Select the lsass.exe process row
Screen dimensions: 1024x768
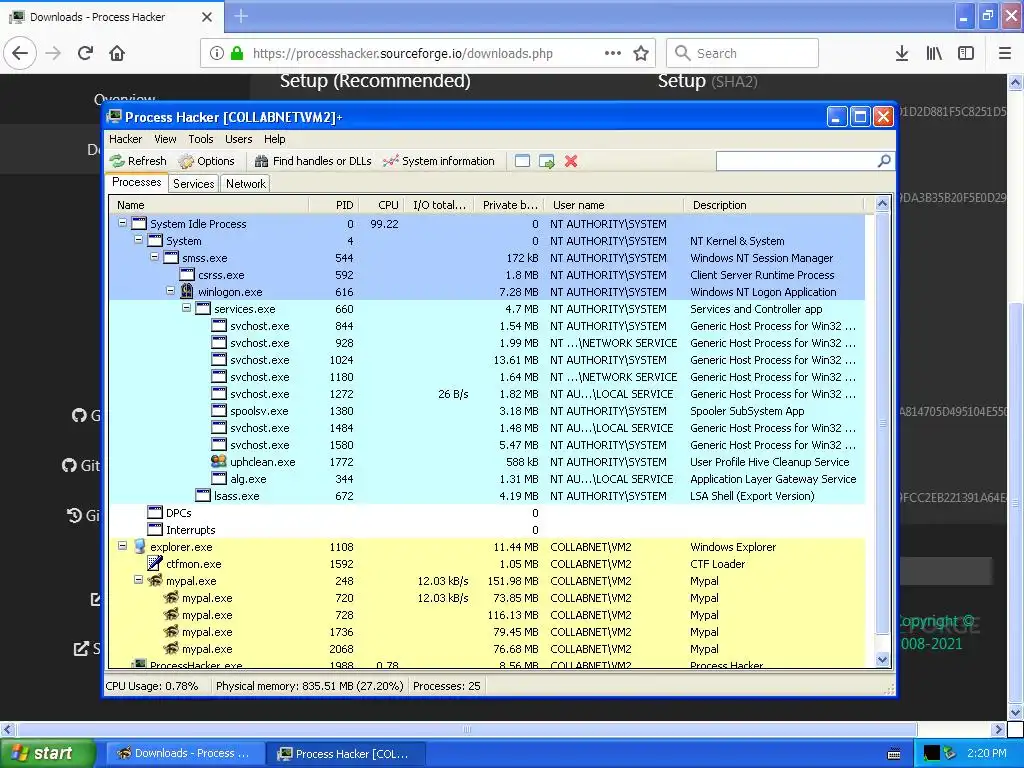tap(487, 496)
